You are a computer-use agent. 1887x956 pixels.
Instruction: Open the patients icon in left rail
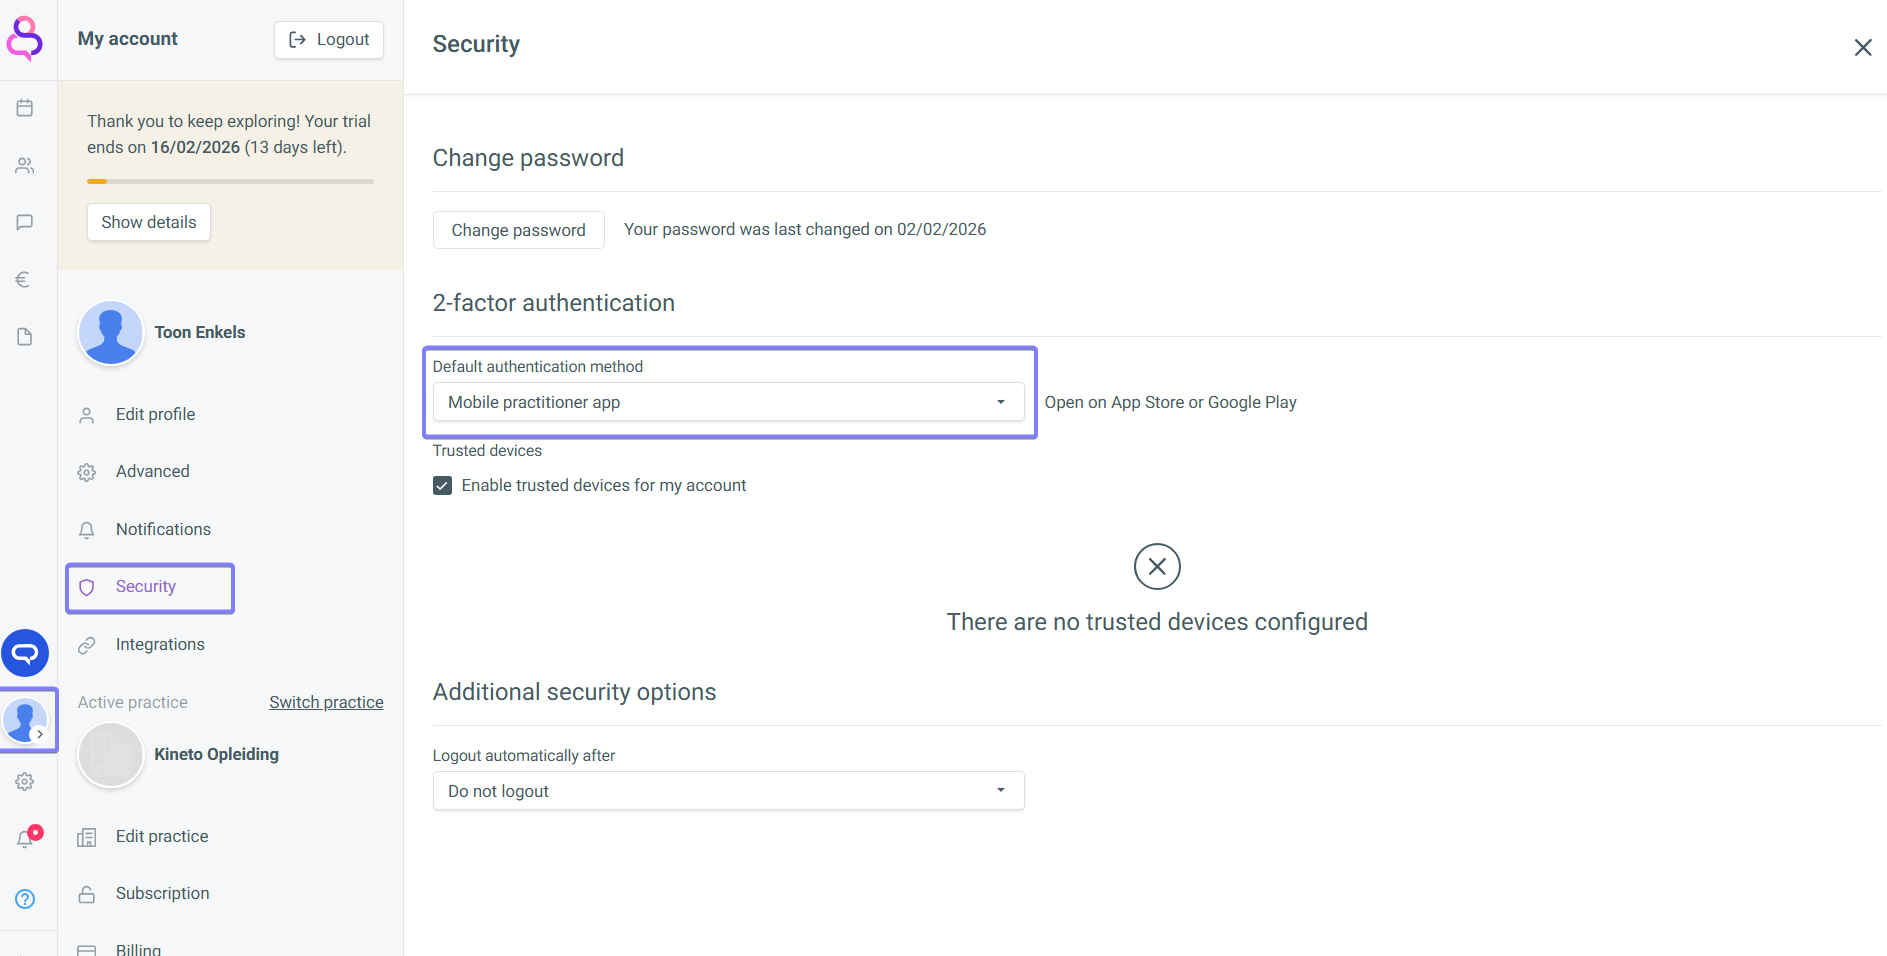(x=25, y=165)
